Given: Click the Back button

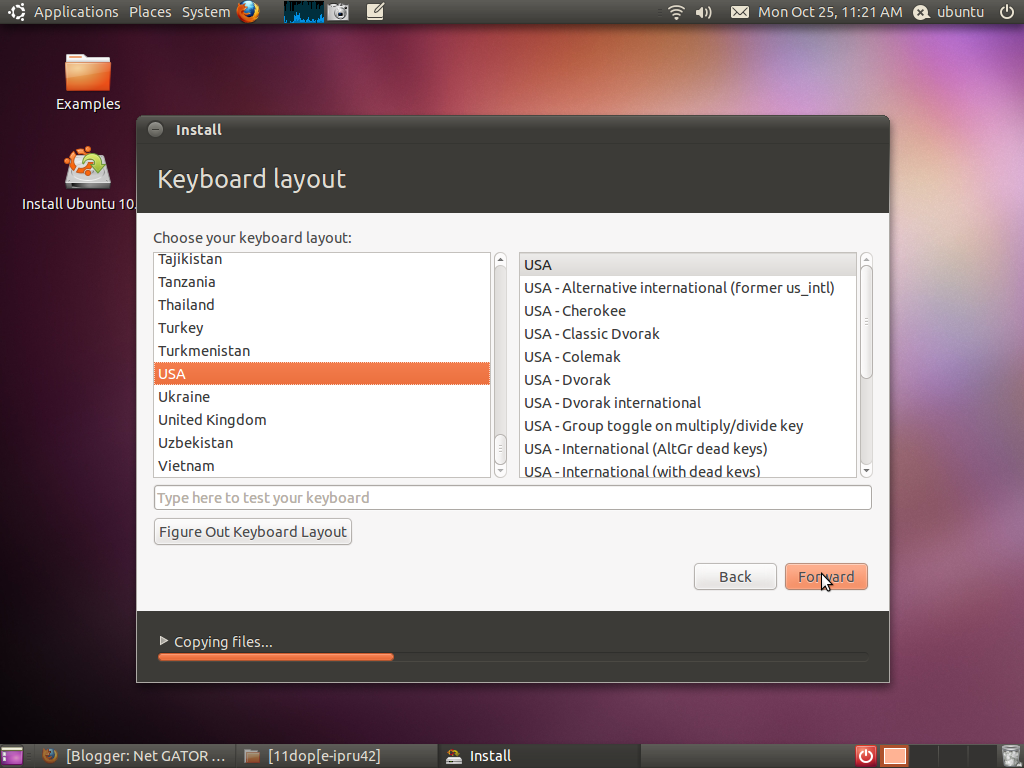Looking at the screenshot, I should [x=735, y=576].
